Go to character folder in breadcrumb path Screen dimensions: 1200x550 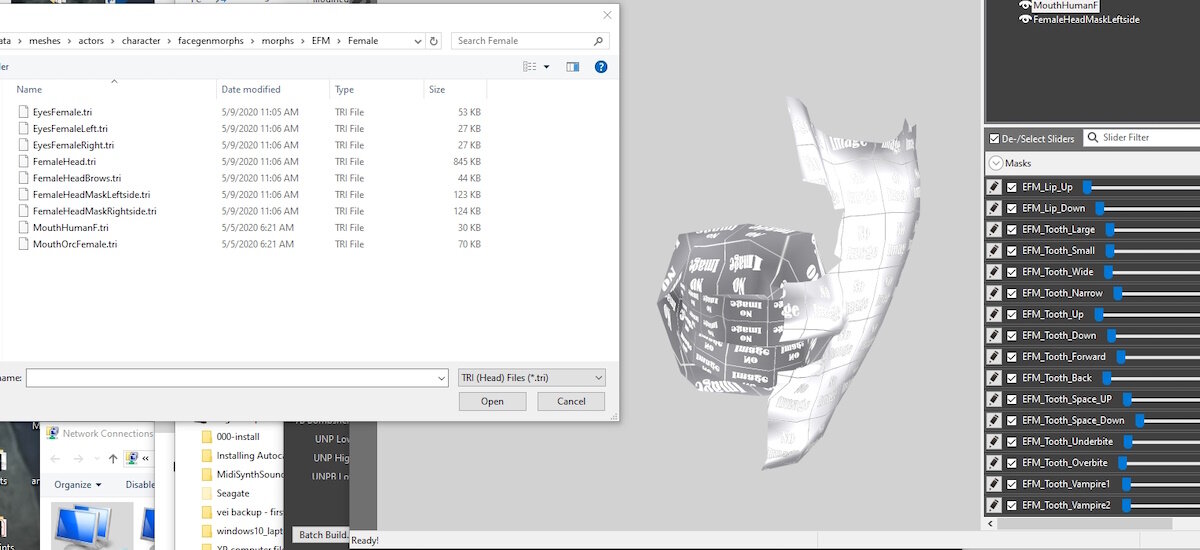click(140, 41)
